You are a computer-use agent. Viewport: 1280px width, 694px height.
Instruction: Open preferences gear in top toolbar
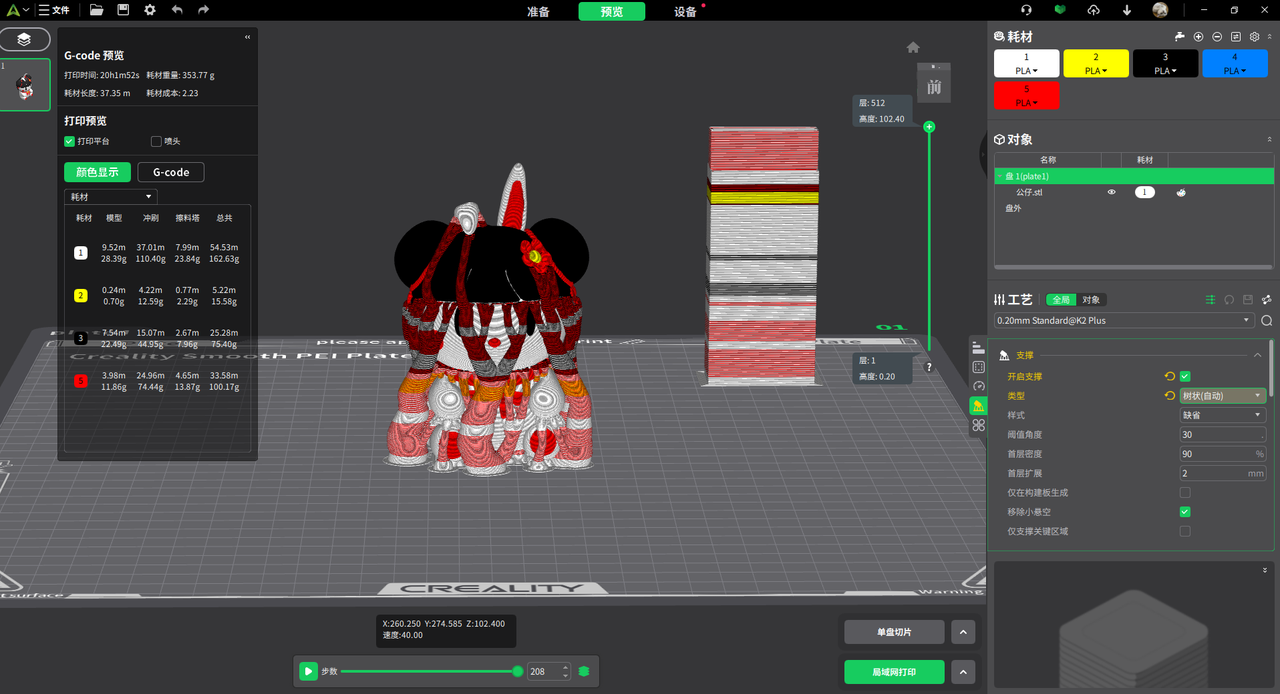click(x=150, y=10)
